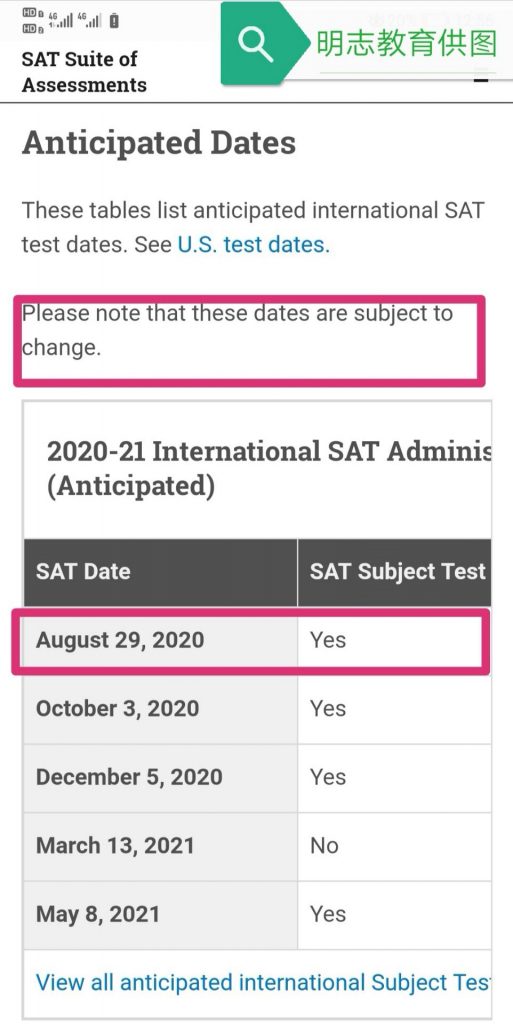
Task: Tap the green 明志教育供图 watermark label
Action: coord(406,44)
